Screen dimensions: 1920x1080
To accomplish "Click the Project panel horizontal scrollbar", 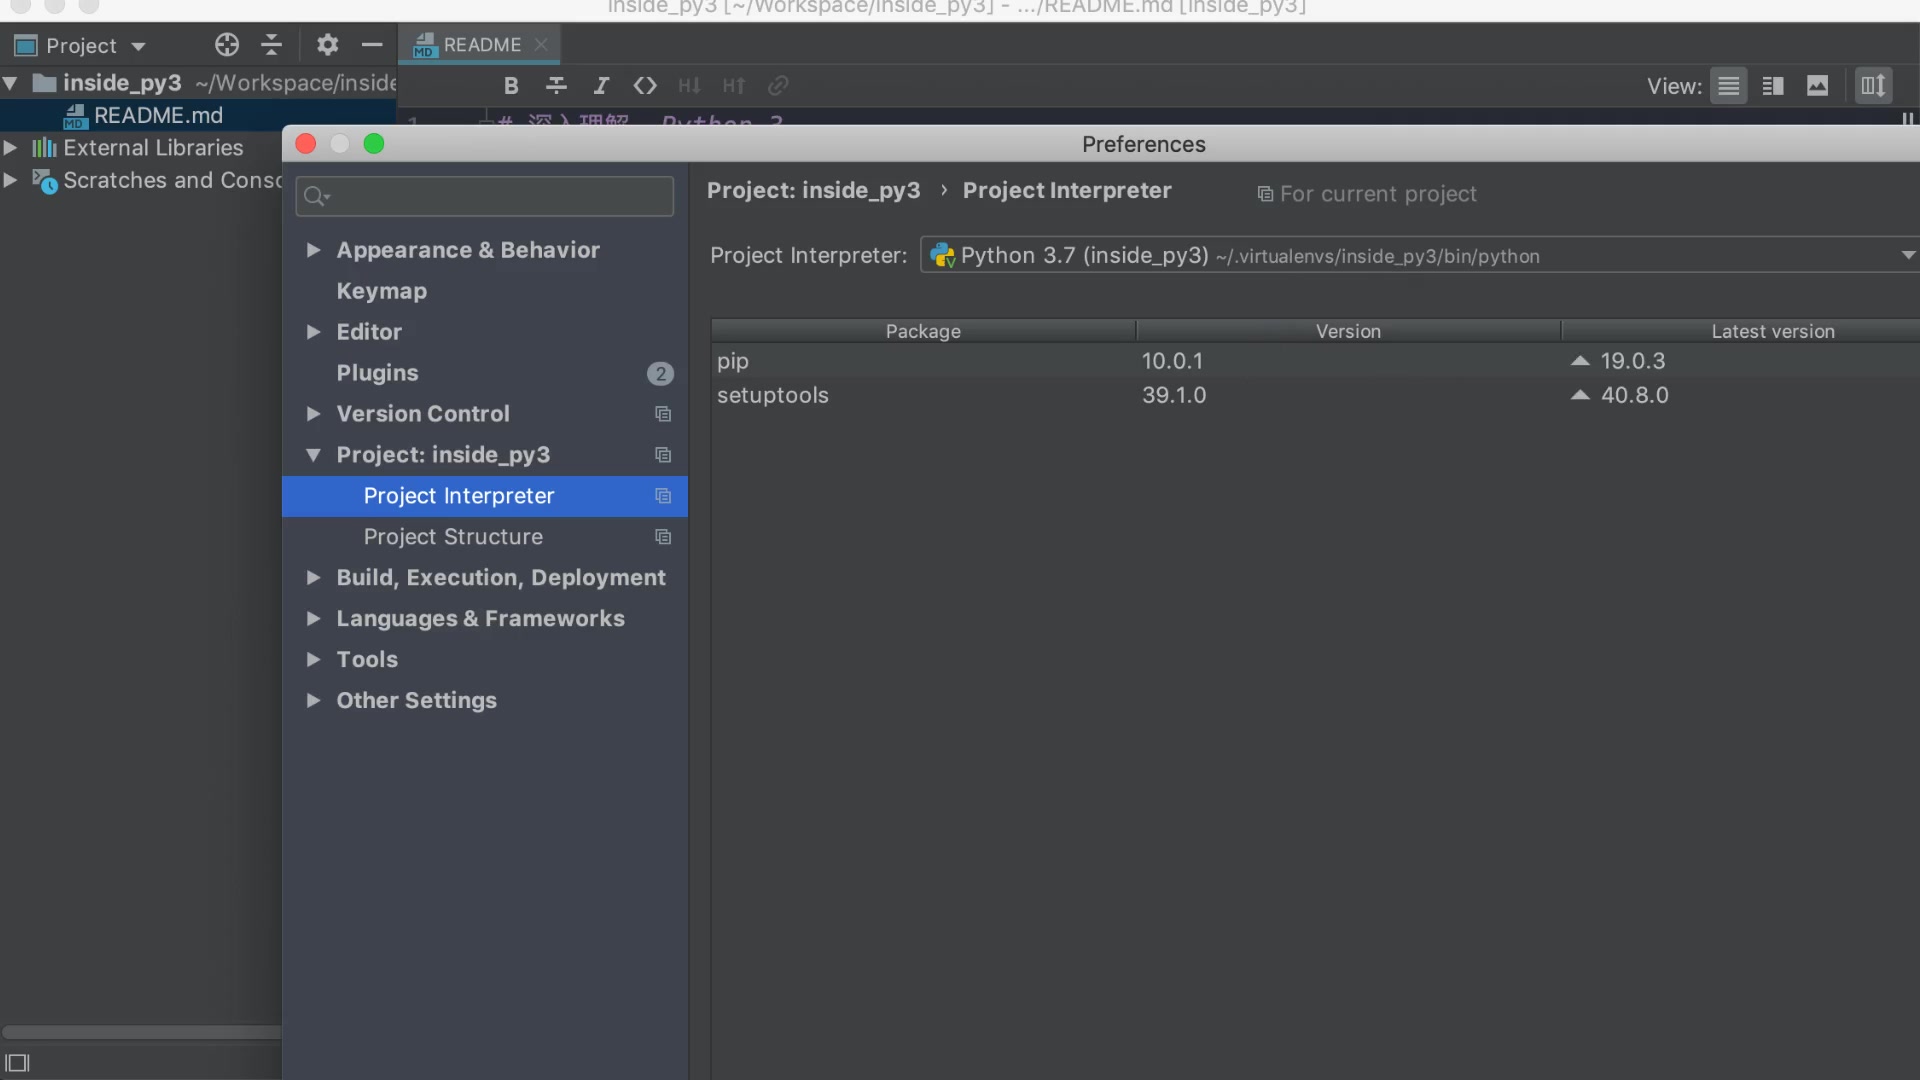I will [x=142, y=1032].
